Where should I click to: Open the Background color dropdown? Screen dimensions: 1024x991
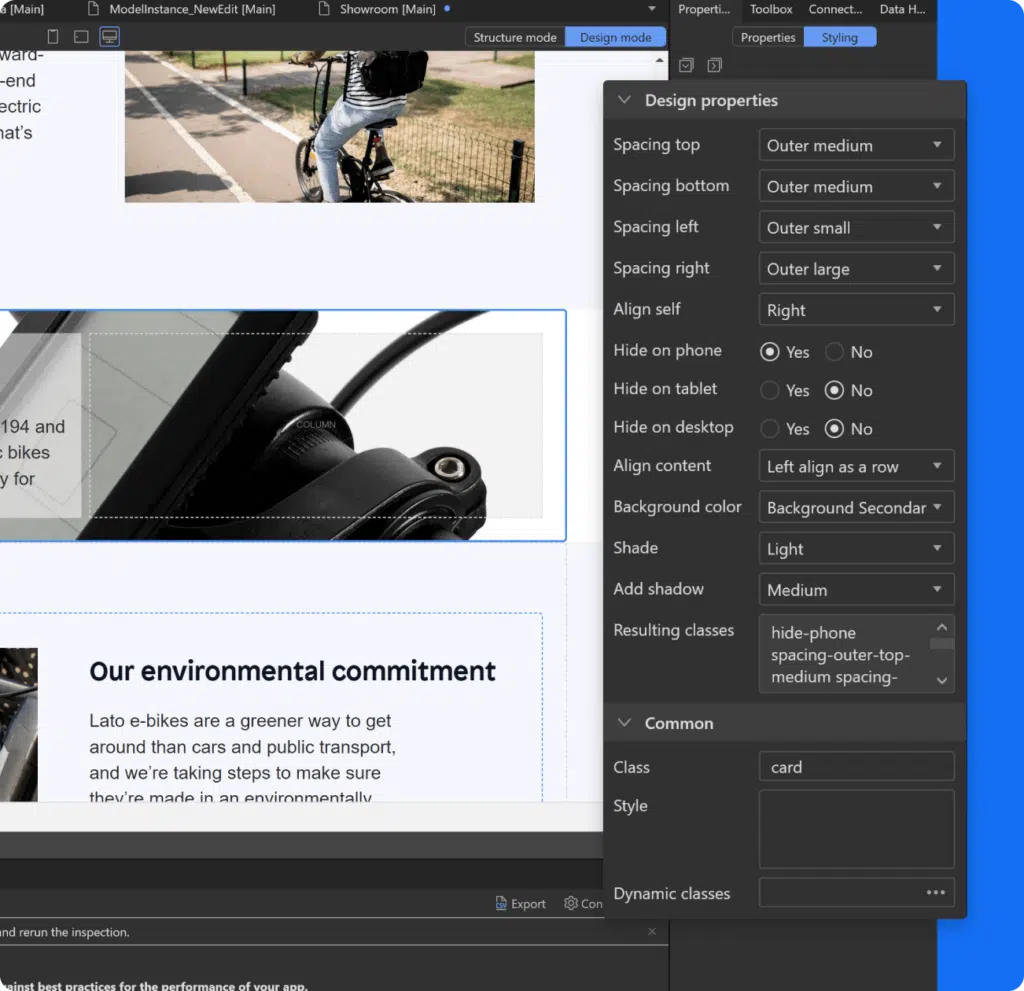tap(856, 507)
